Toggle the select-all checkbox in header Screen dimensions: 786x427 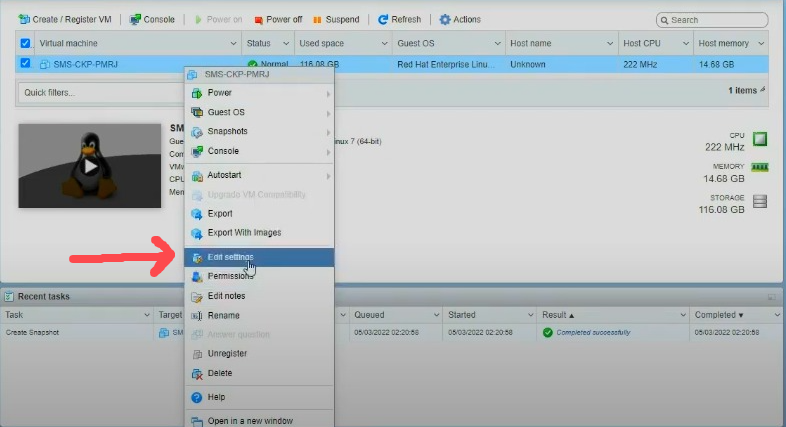click(25, 43)
